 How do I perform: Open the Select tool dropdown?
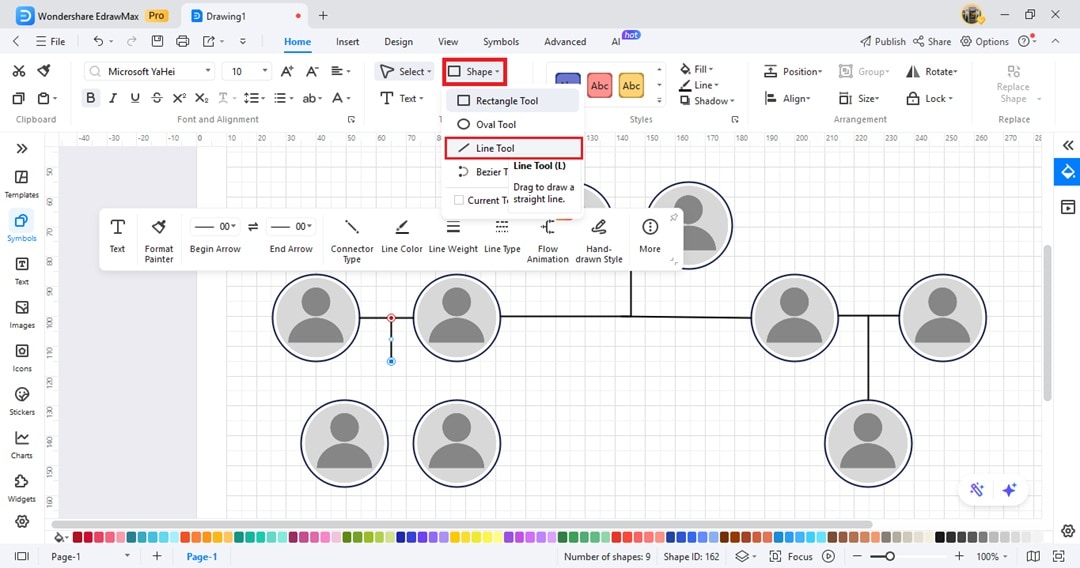tap(406, 71)
